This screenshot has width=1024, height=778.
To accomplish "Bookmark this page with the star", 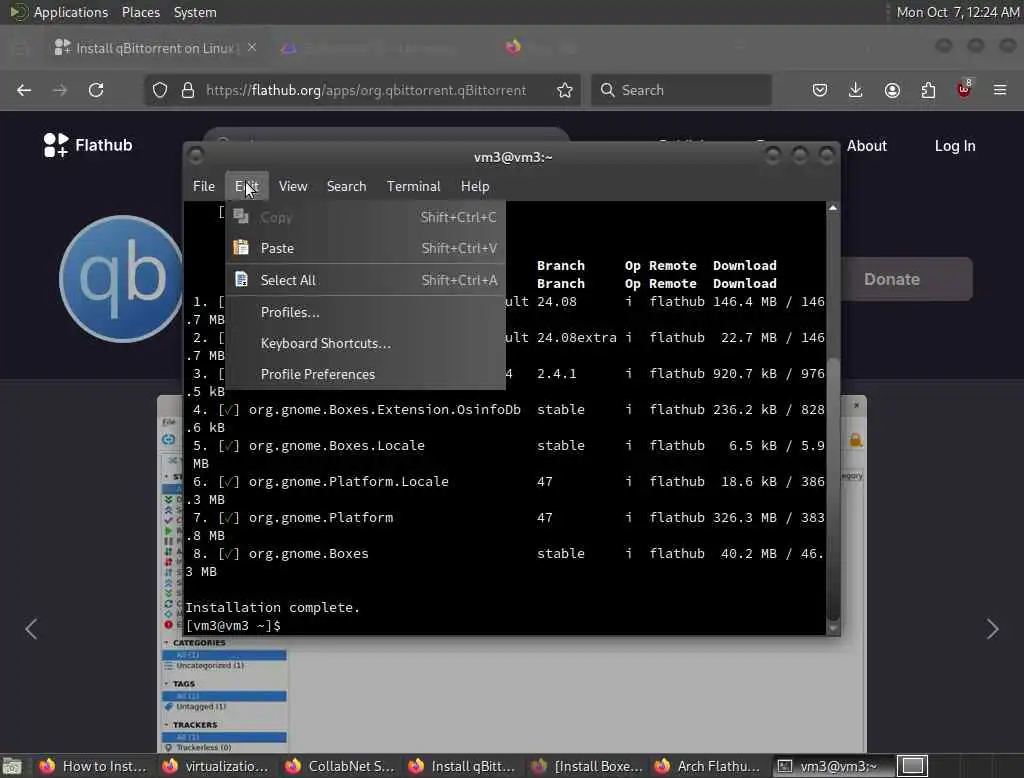I will [x=565, y=90].
